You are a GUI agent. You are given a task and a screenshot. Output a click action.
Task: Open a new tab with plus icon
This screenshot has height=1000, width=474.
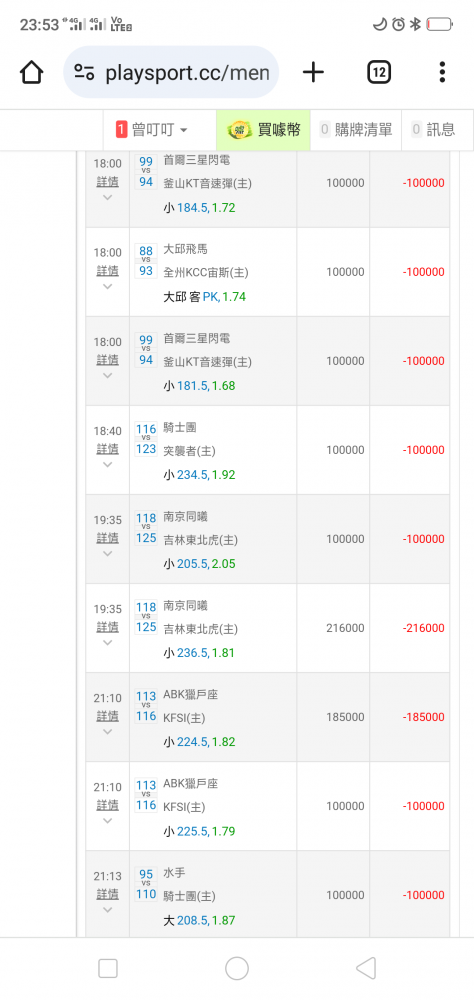click(x=313, y=72)
